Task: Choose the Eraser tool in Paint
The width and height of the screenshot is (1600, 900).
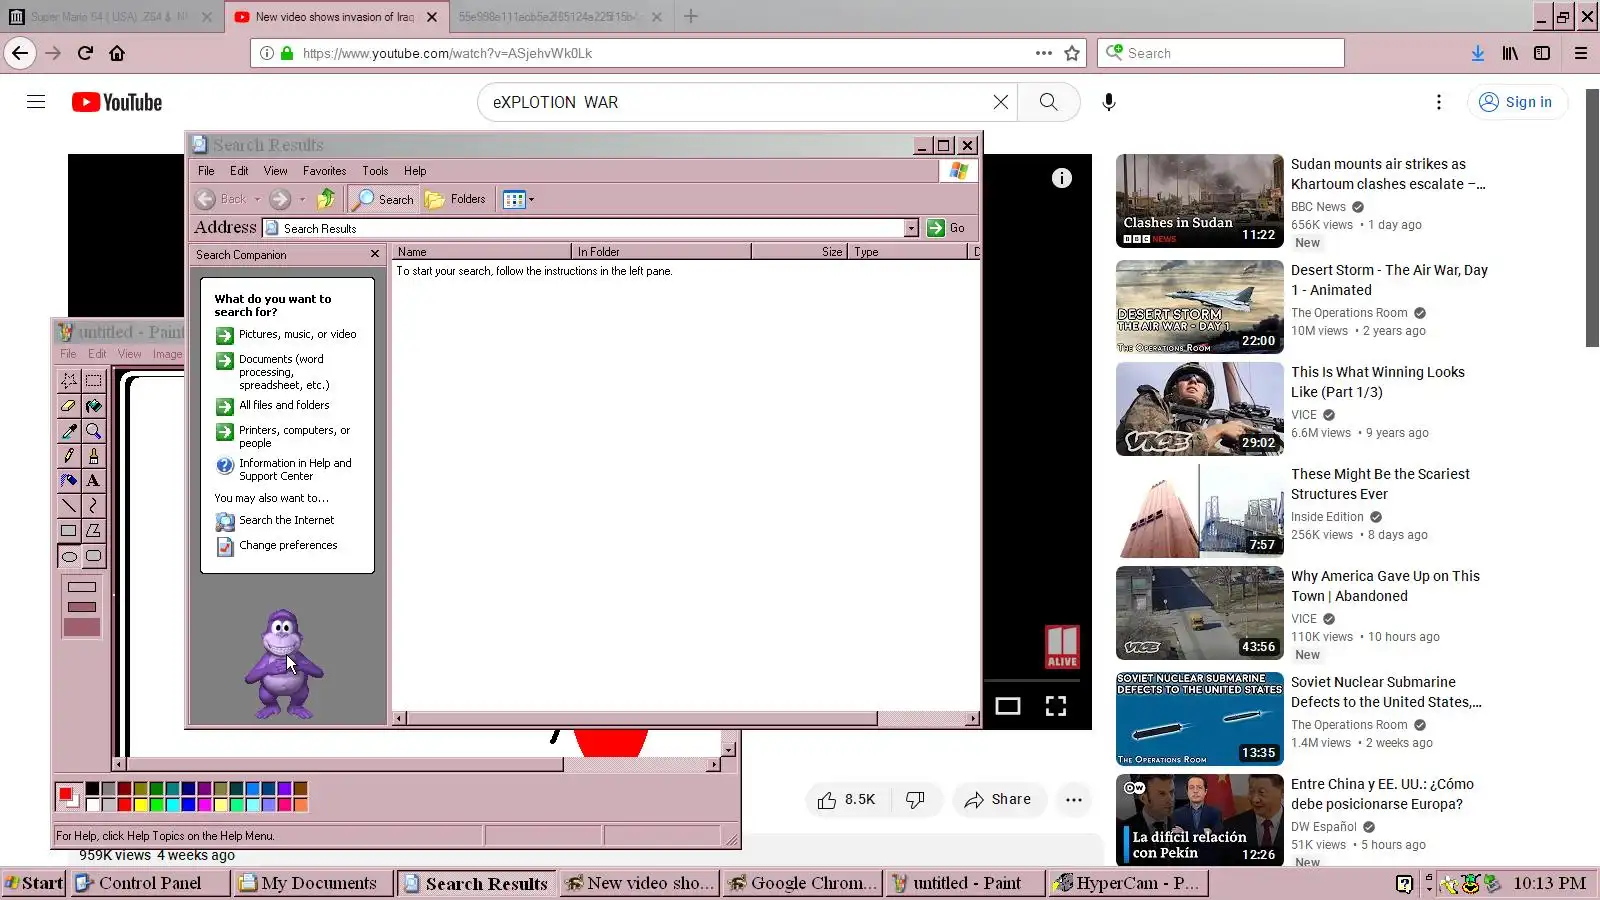Action: point(69,406)
